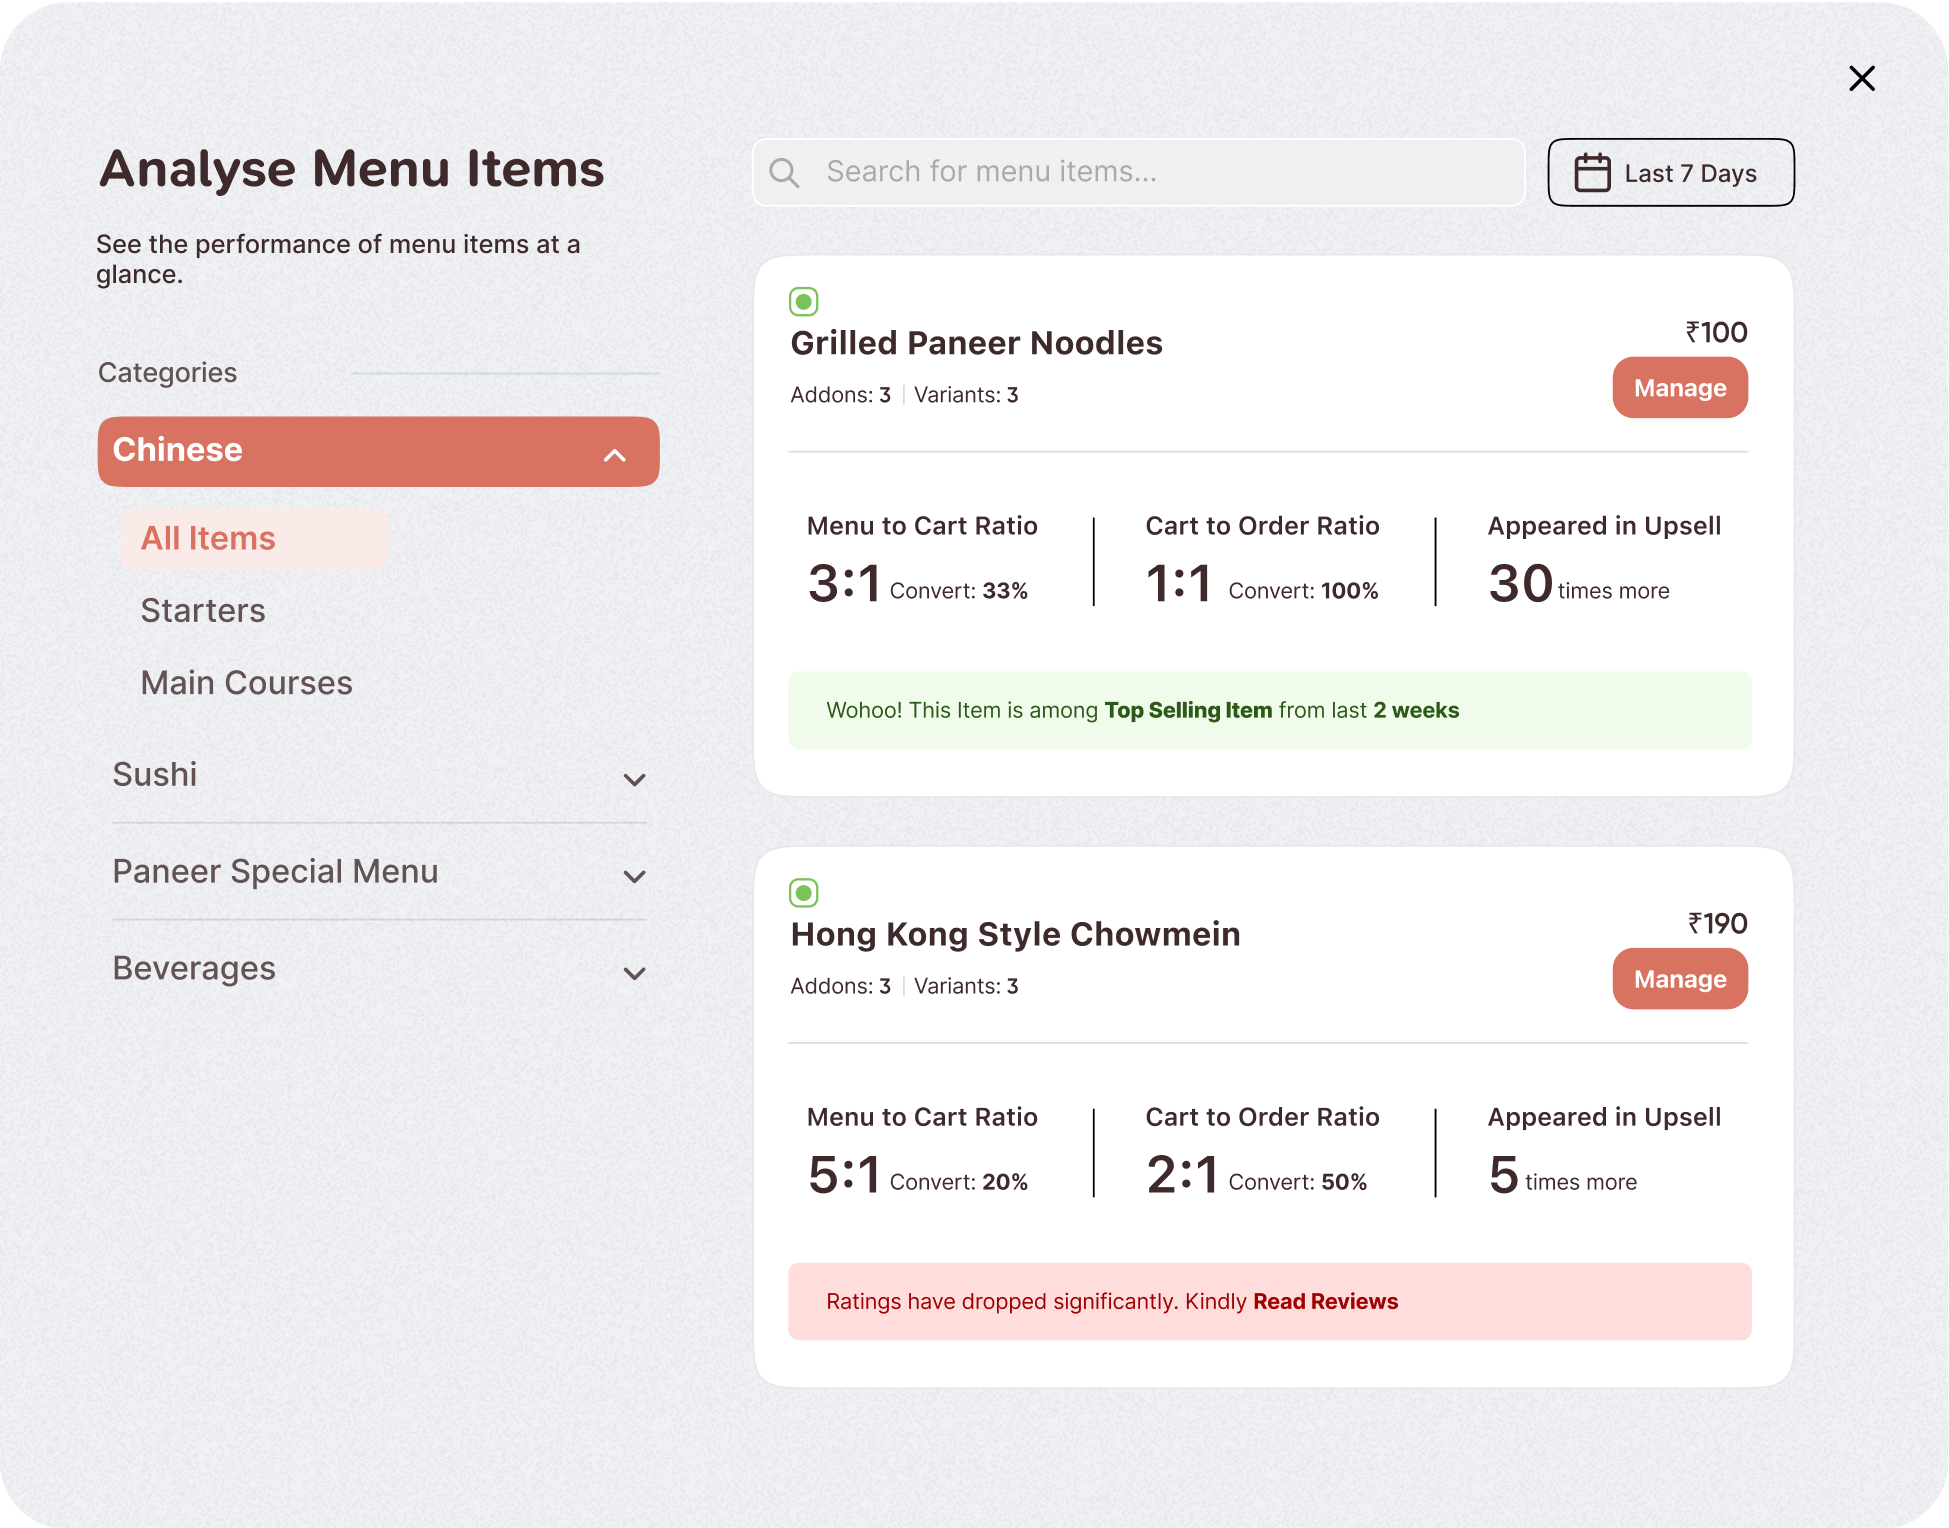The width and height of the screenshot is (1949, 1528).
Task: Click veg indicator on Hong Kong Style Chowmein
Action: [803, 892]
